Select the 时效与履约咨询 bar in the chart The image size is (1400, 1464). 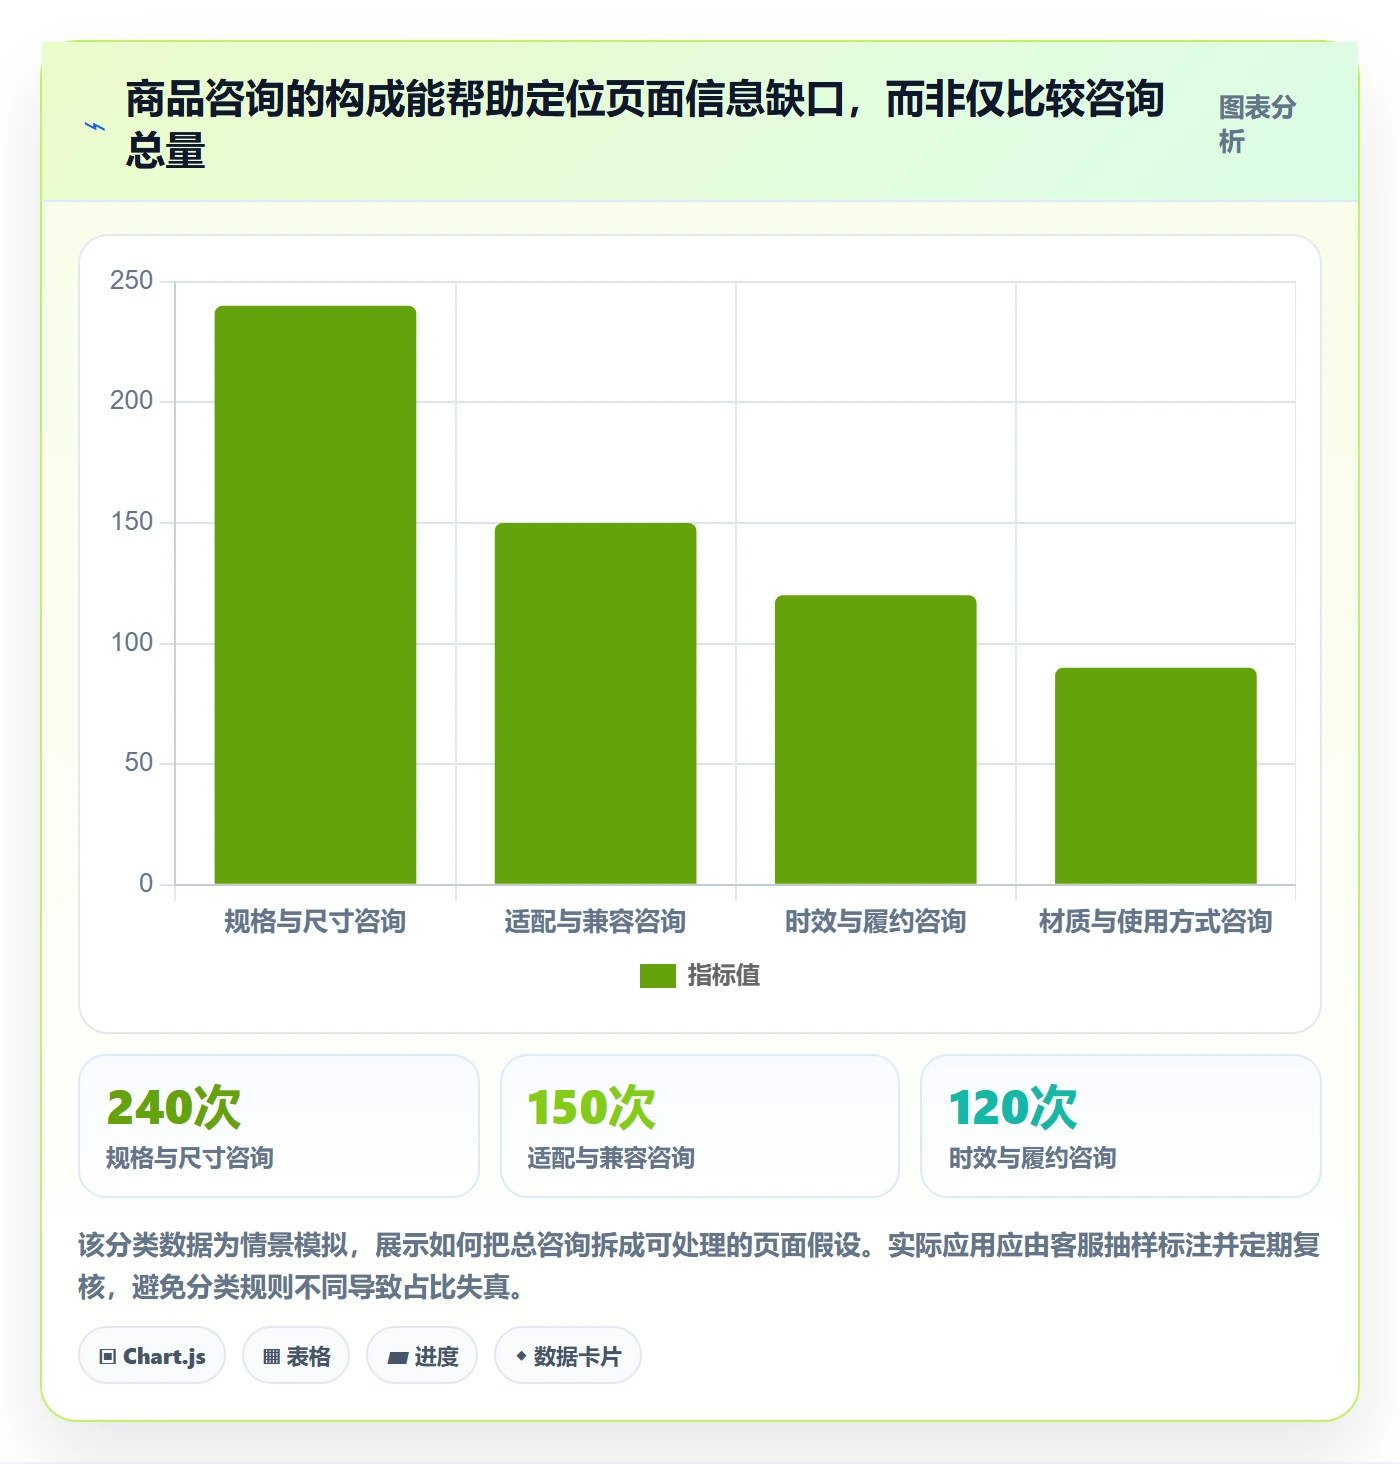coord(875,740)
